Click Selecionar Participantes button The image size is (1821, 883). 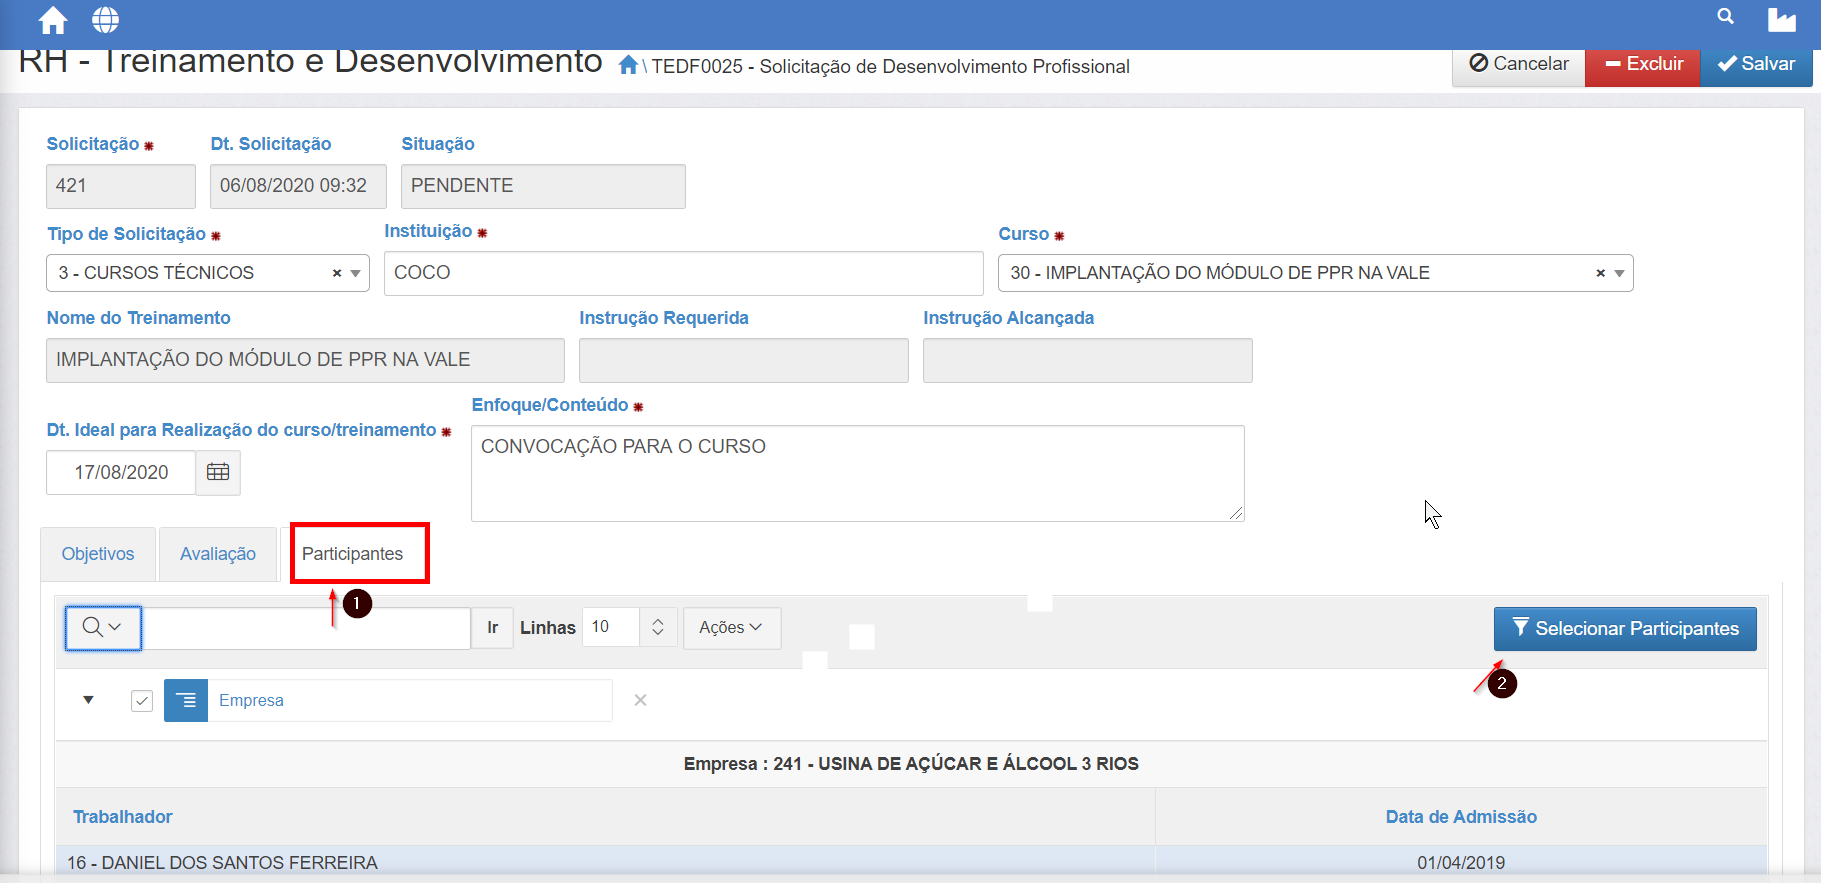(1625, 629)
